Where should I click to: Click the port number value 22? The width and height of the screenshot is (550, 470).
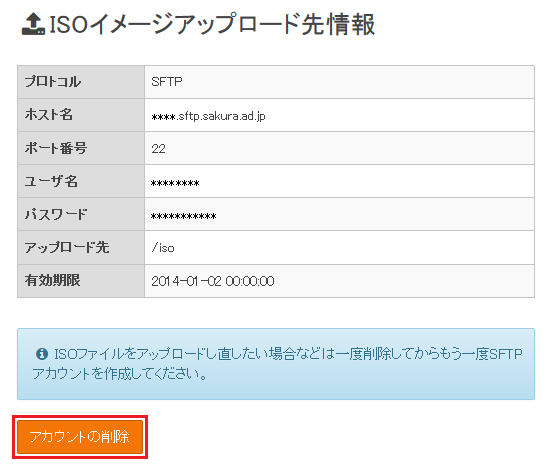click(158, 149)
